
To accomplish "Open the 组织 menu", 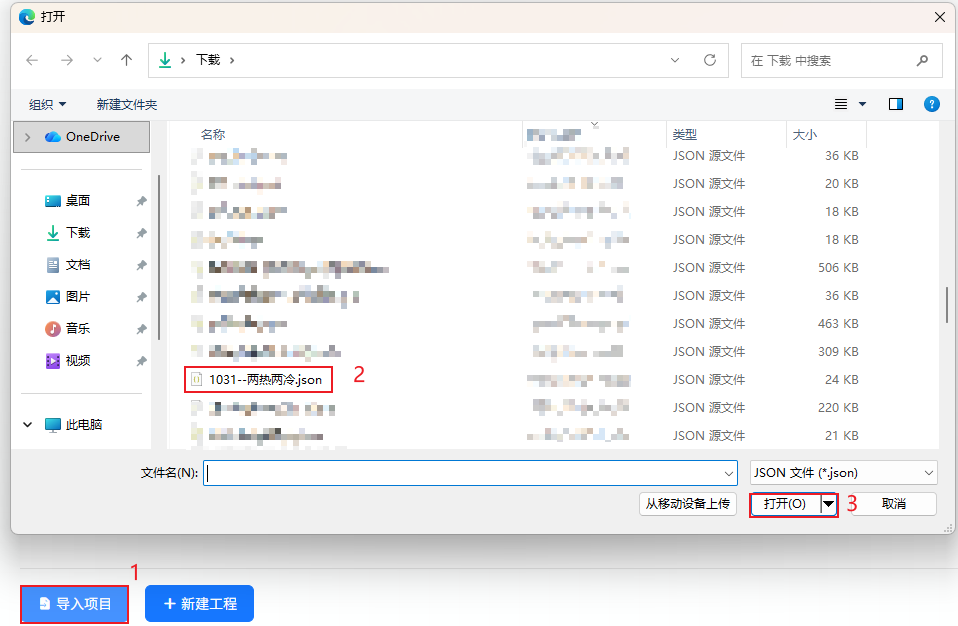I will (x=47, y=104).
